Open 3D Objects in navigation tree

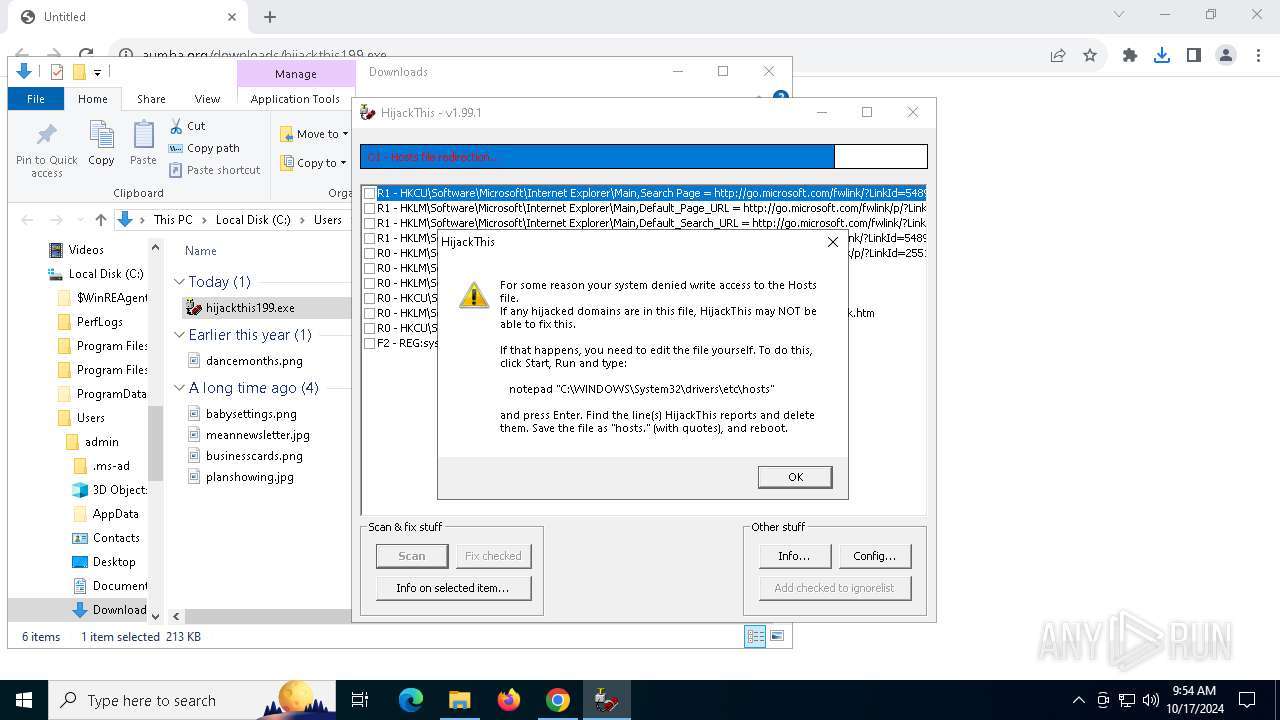[119, 490]
